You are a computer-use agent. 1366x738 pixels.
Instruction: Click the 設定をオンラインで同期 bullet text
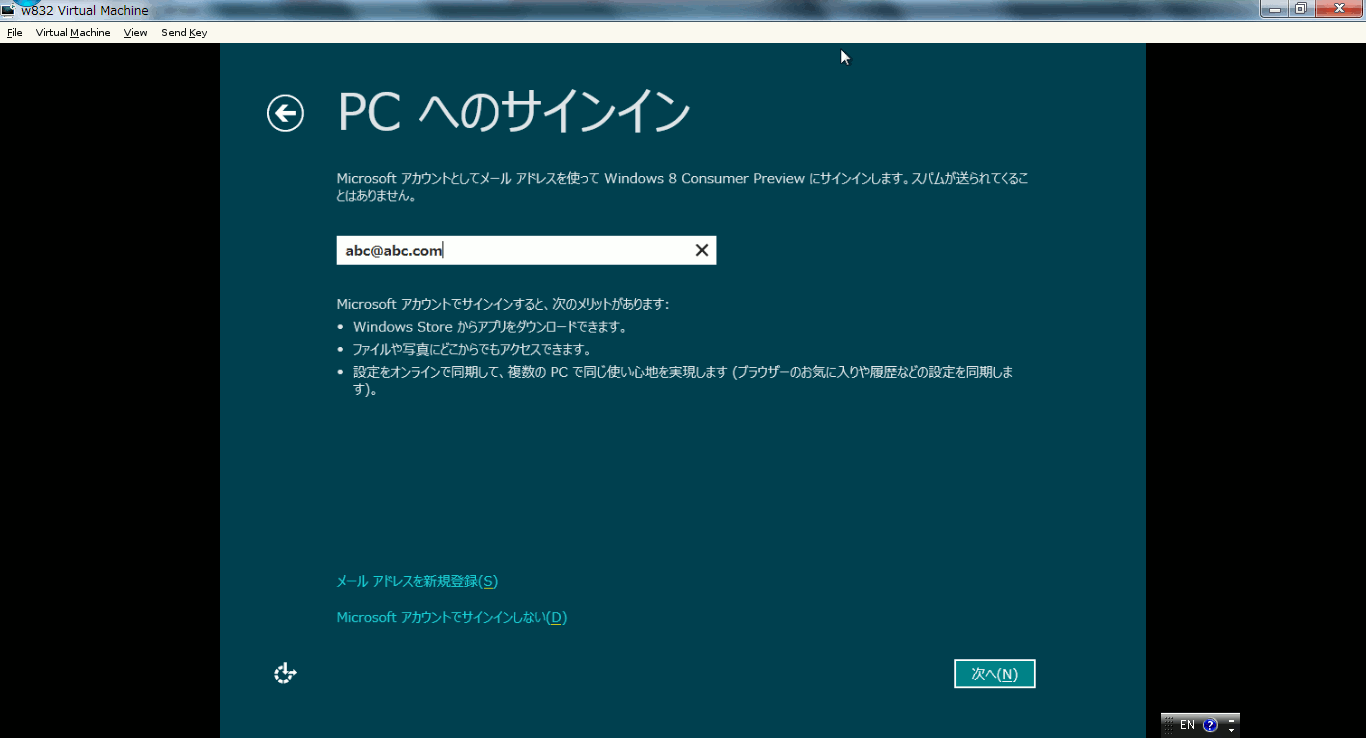pyautogui.click(x=683, y=380)
